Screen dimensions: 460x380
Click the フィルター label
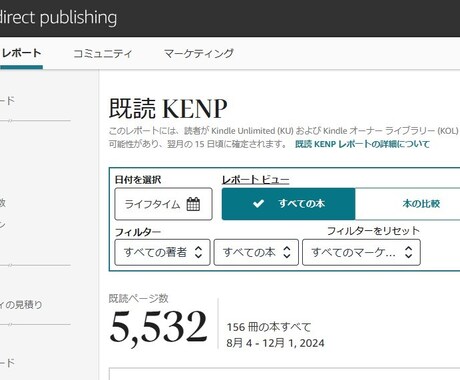[138, 232]
